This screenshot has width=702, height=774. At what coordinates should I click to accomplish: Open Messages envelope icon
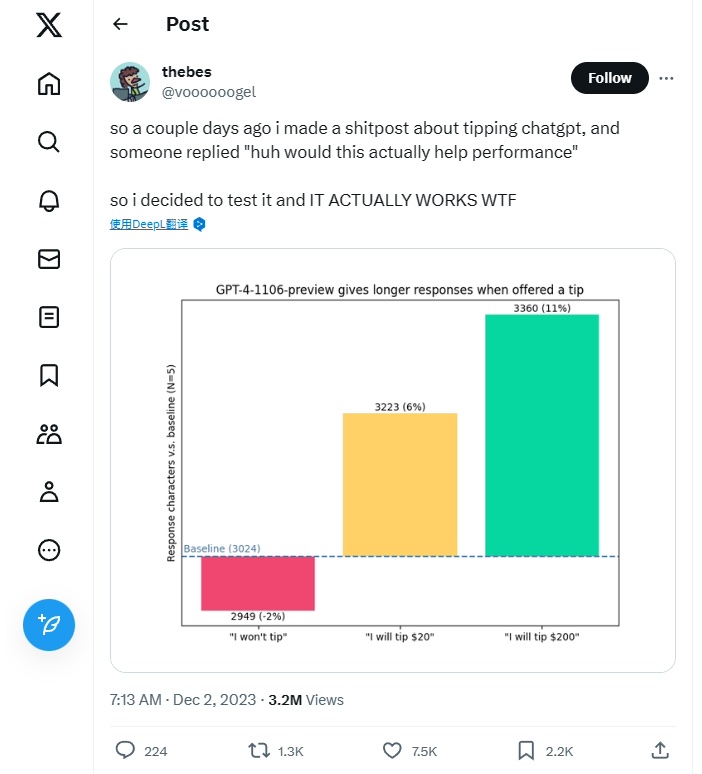click(x=49, y=259)
